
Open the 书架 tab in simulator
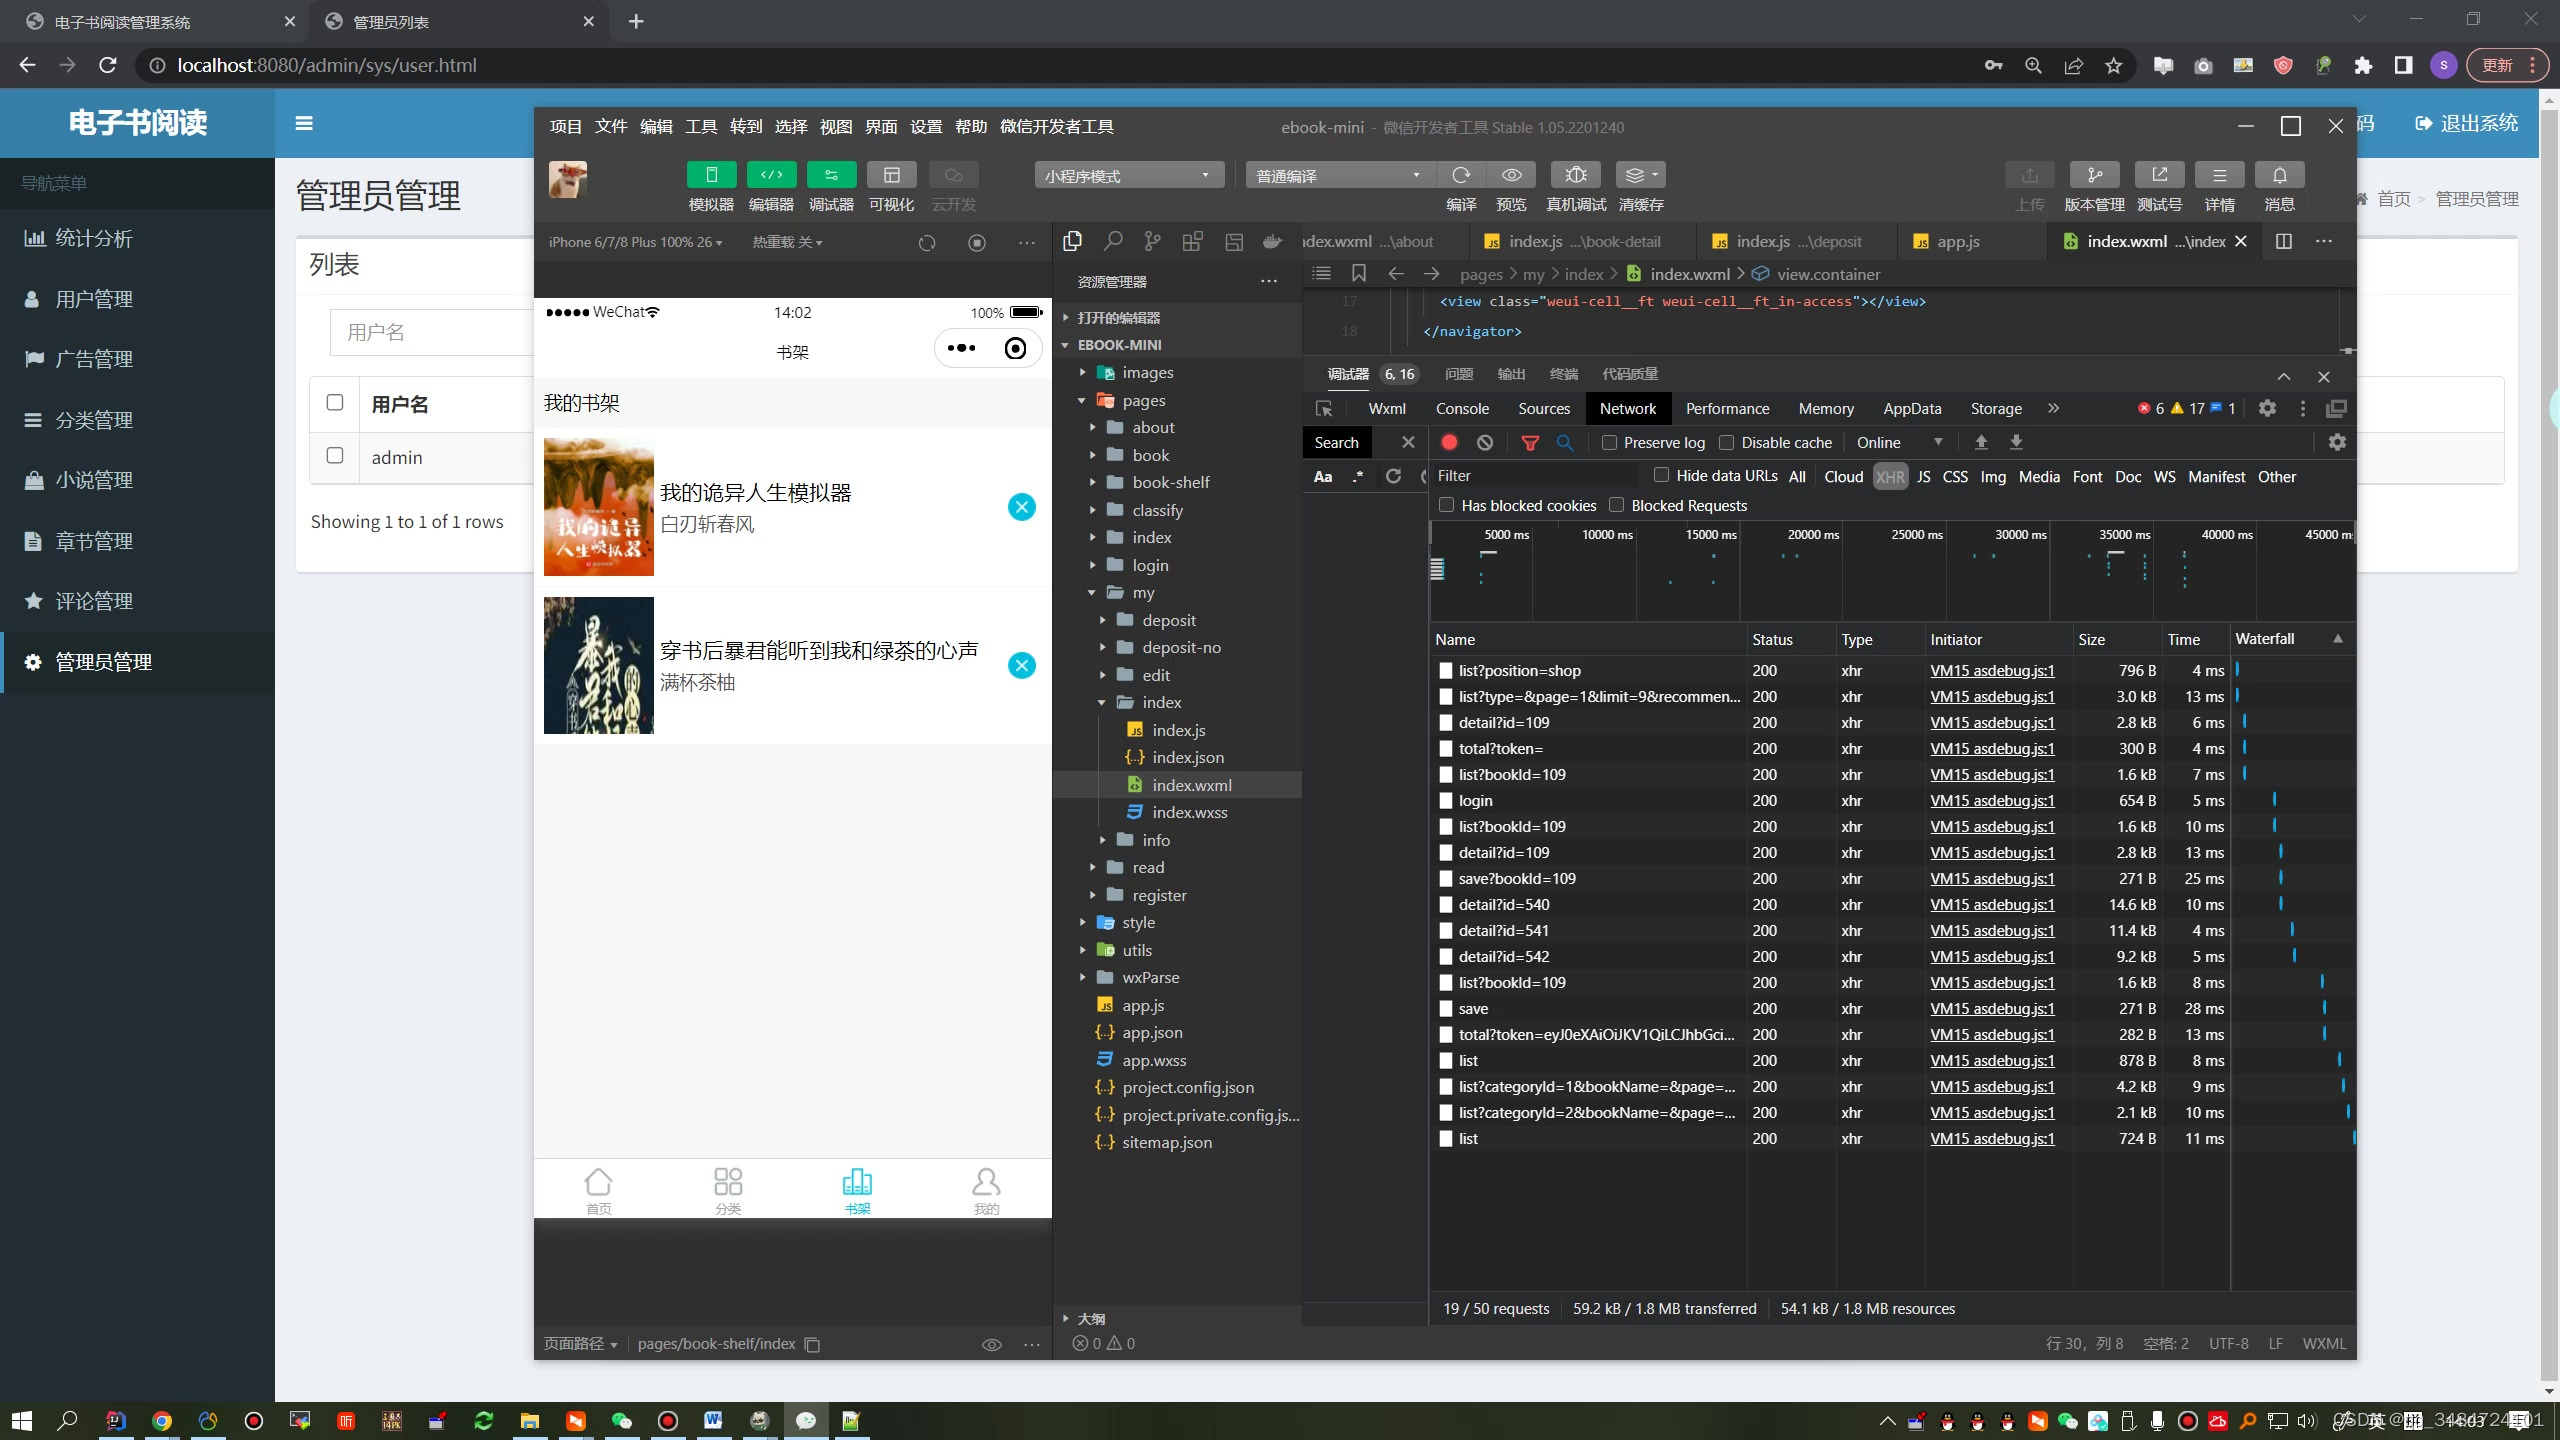click(857, 1190)
